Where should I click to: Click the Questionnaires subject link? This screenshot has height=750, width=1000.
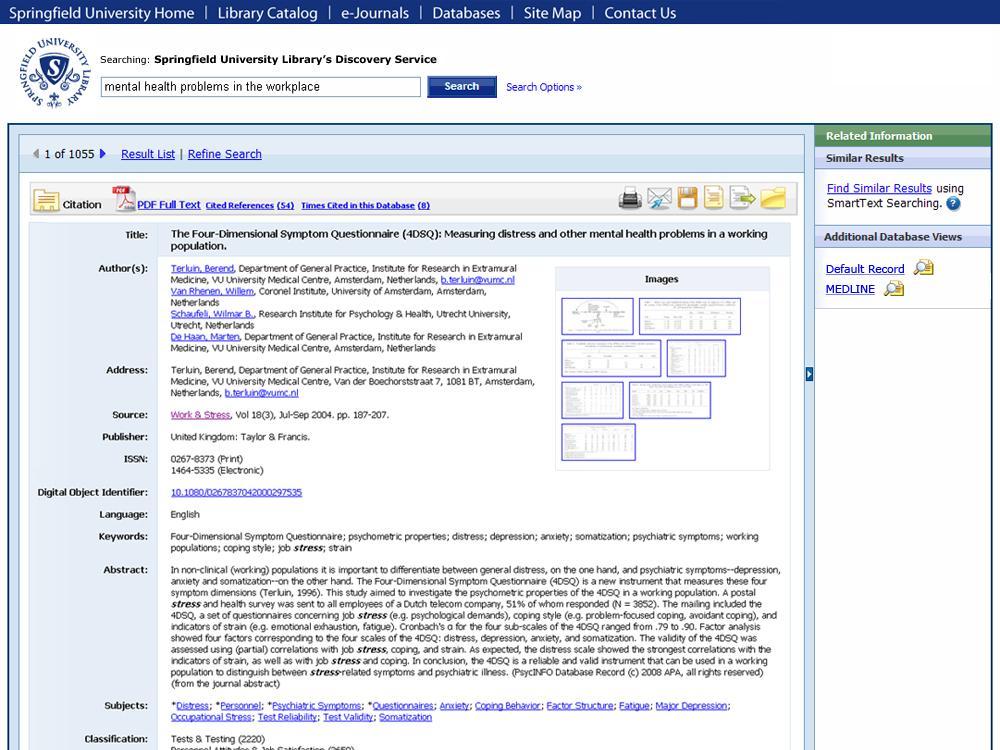[403, 705]
